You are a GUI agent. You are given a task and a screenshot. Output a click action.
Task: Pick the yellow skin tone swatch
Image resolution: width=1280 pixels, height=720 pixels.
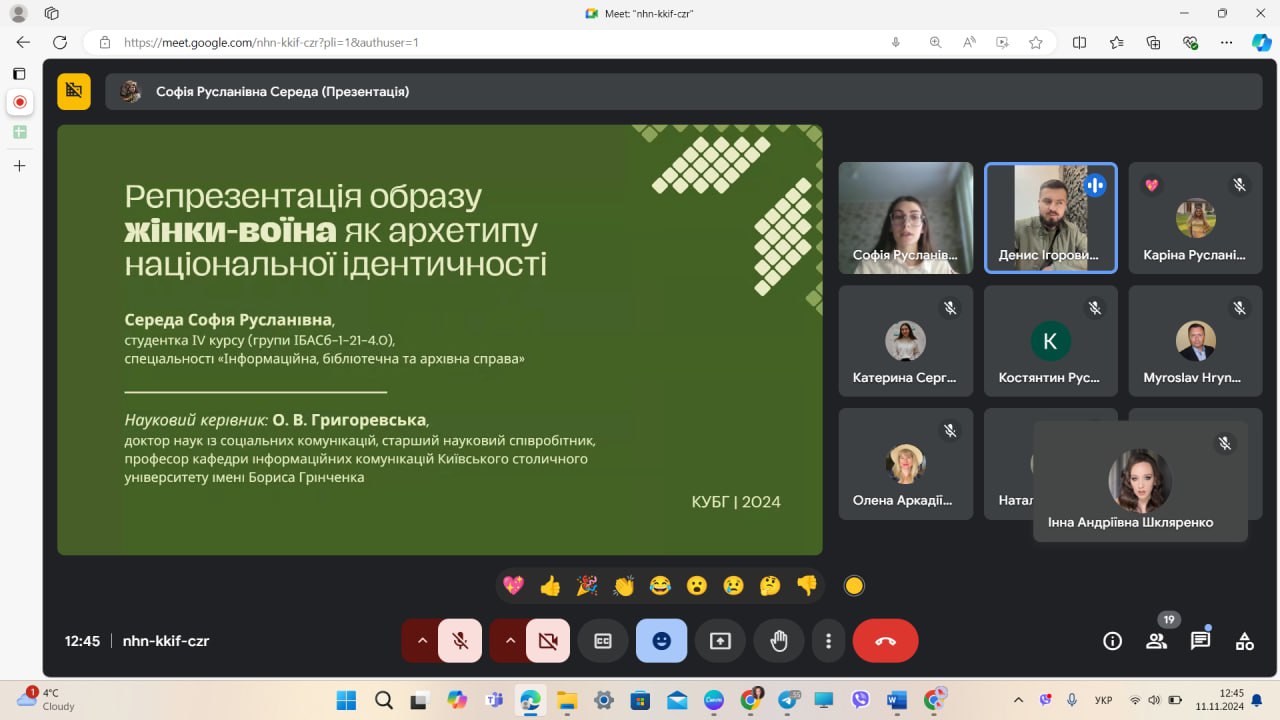pos(853,586)
